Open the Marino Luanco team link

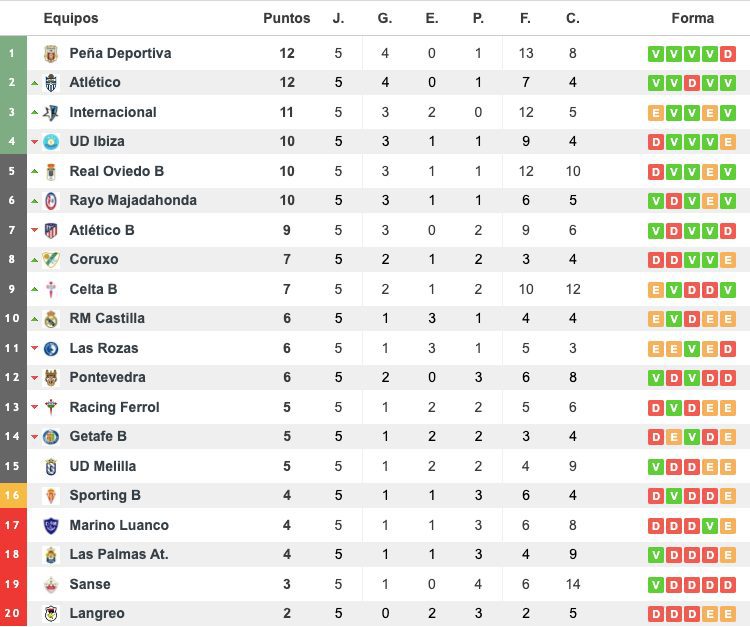(x=119, y=525)
